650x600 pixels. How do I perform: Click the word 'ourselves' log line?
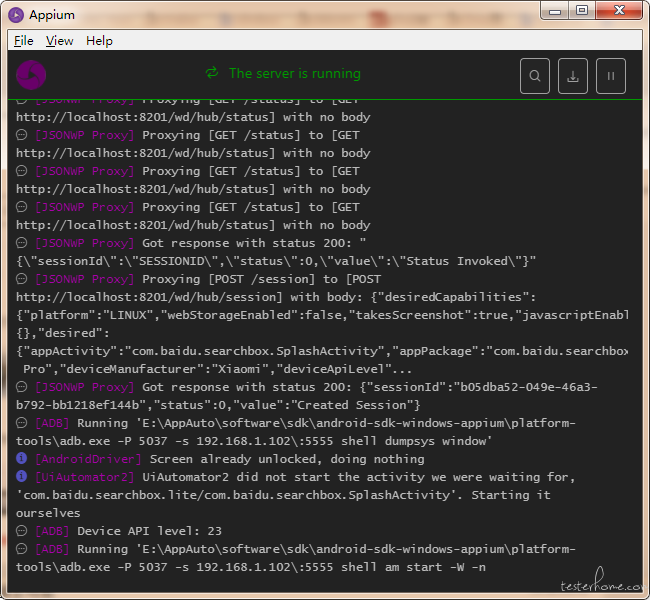(48, 513)
